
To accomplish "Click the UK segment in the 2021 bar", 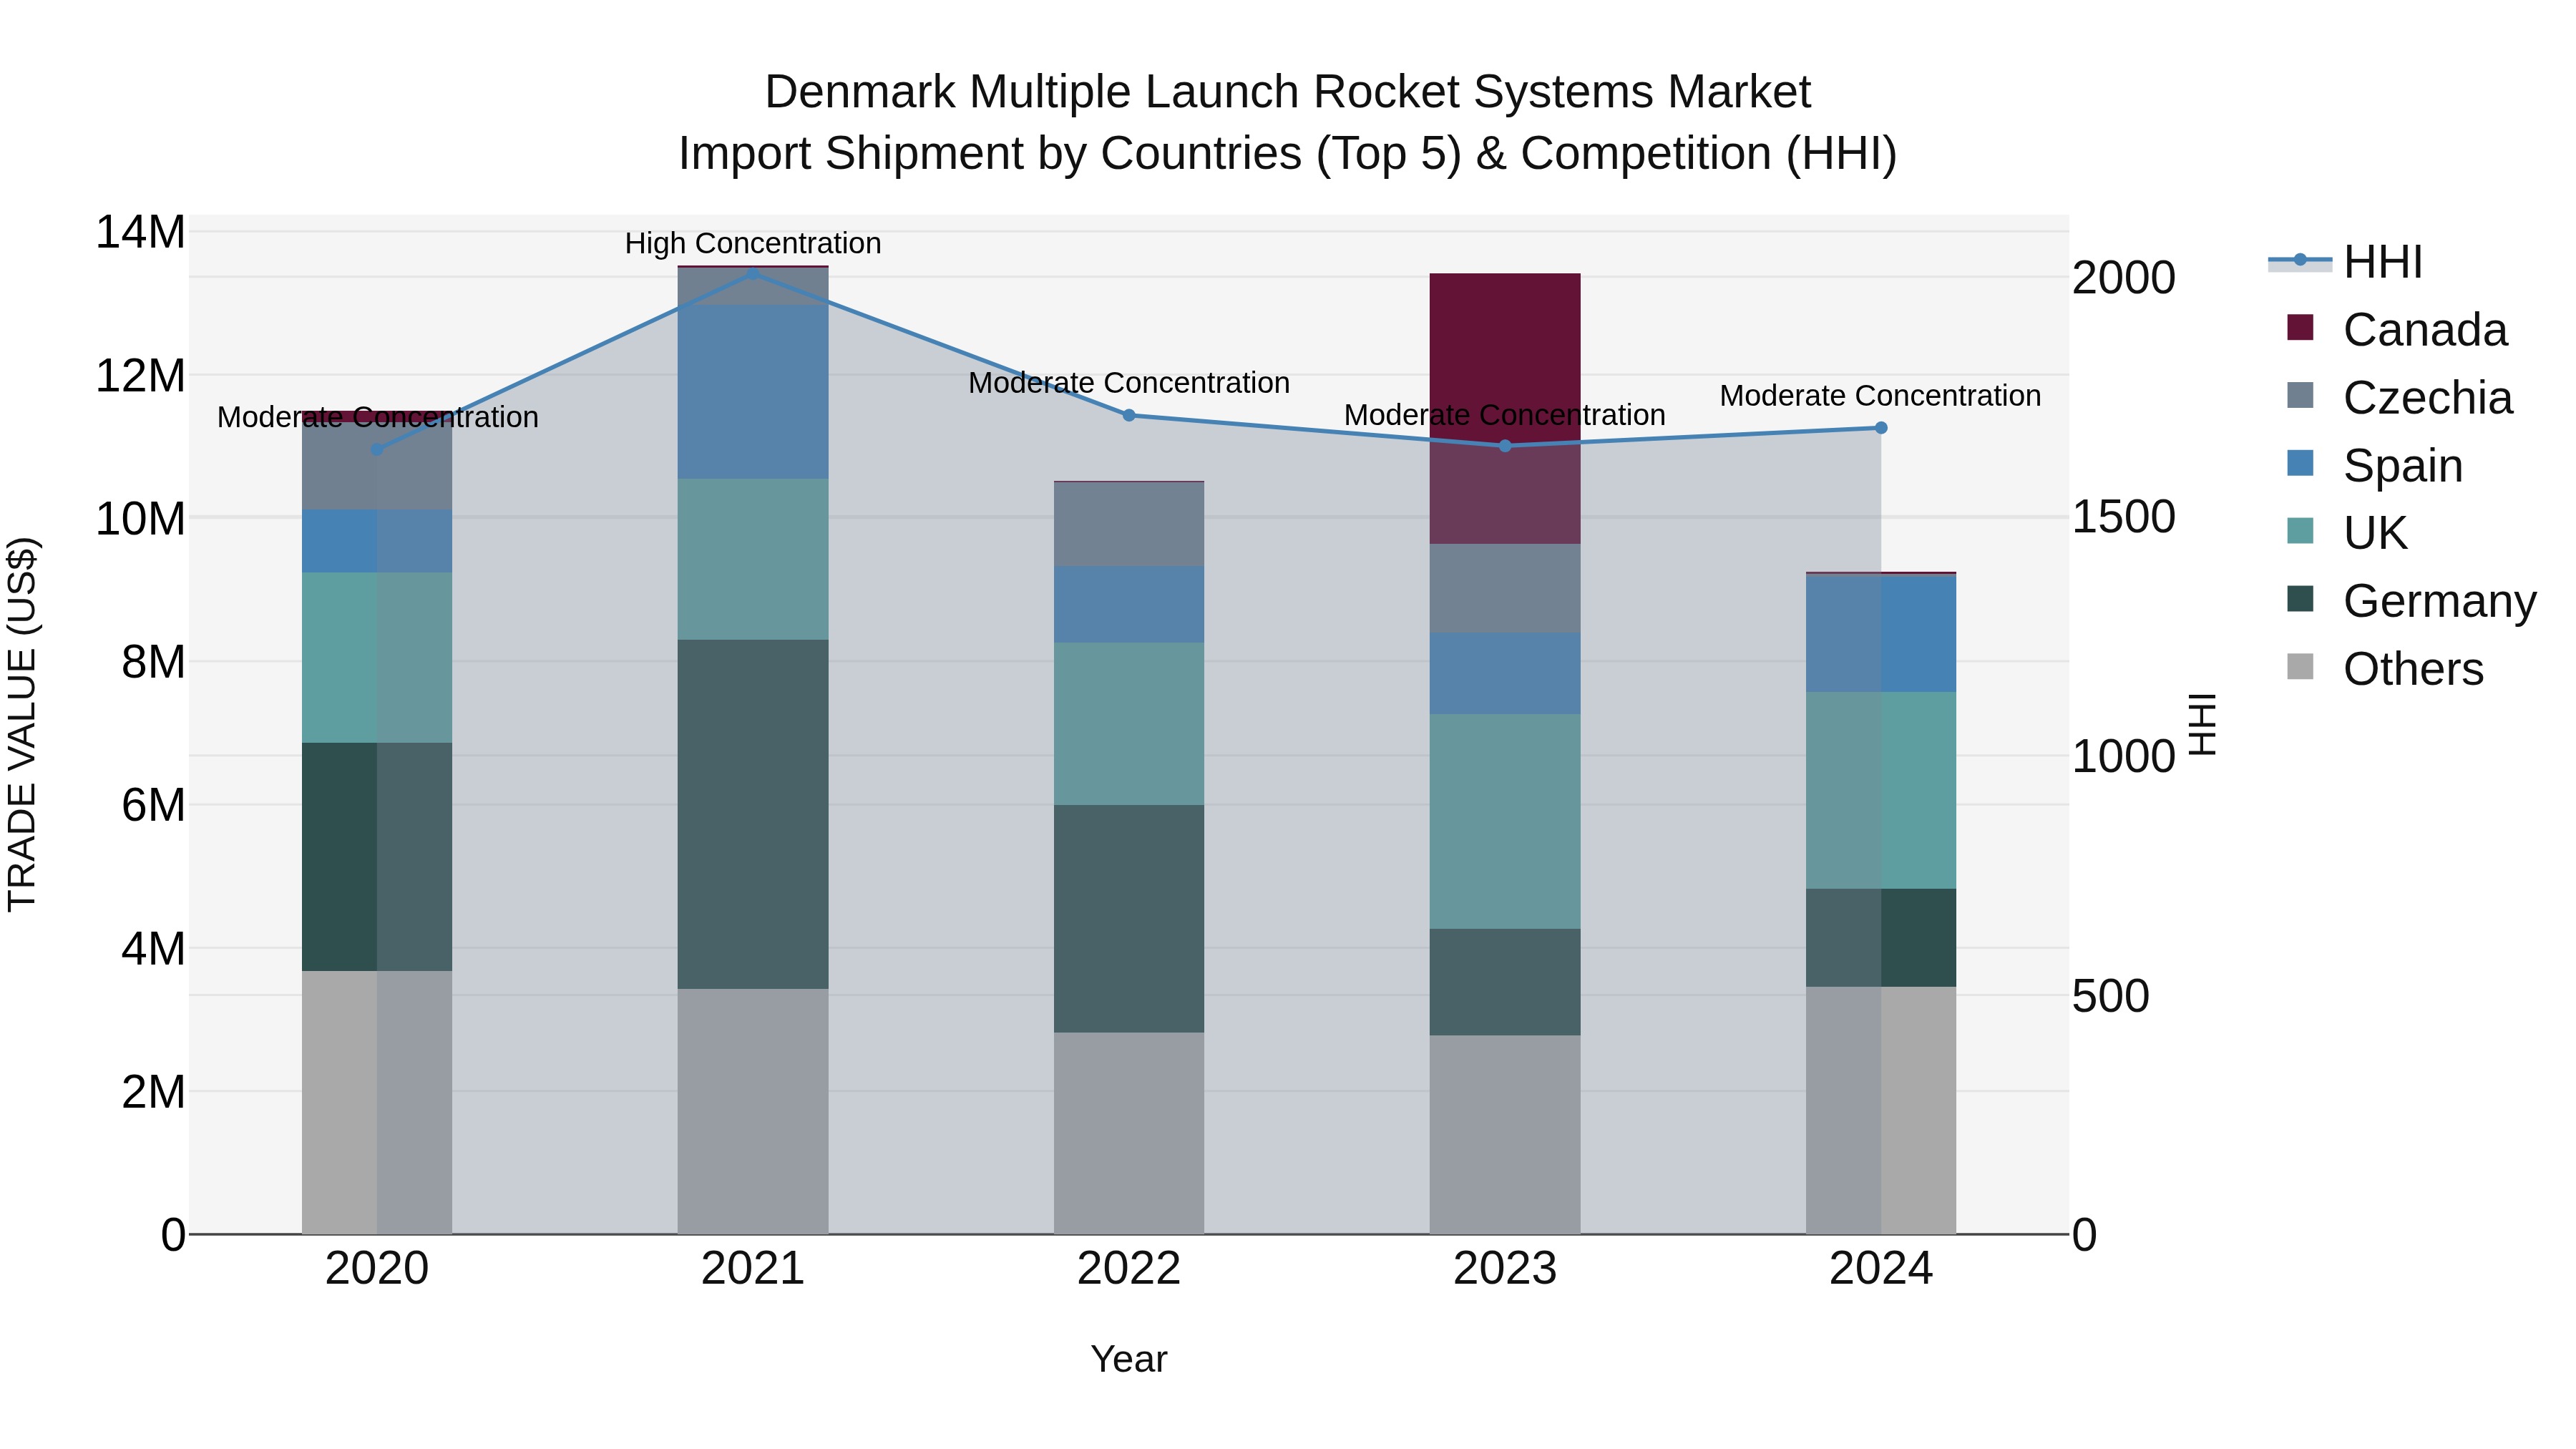I will pyautogui.click(x=753, y=559).
